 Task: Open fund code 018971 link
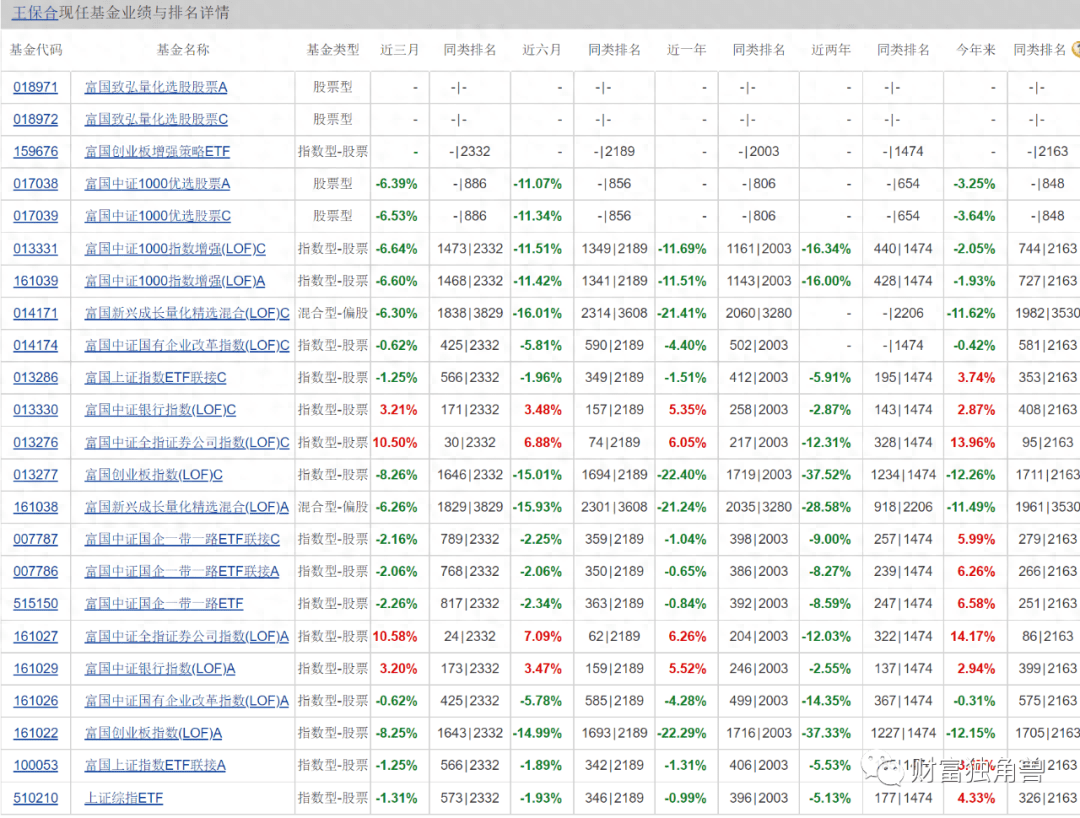(x=36, y=88)
